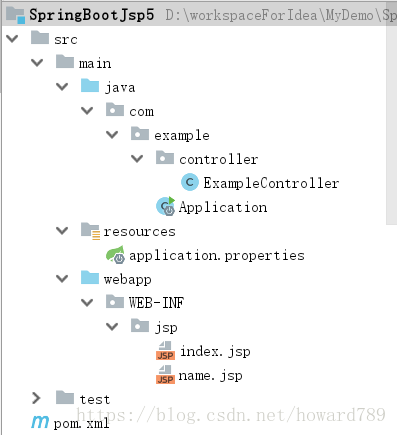This screenshot has height=435, width=397.
Task: Click the vertical scrollbar on right edge
Action: 391,113
